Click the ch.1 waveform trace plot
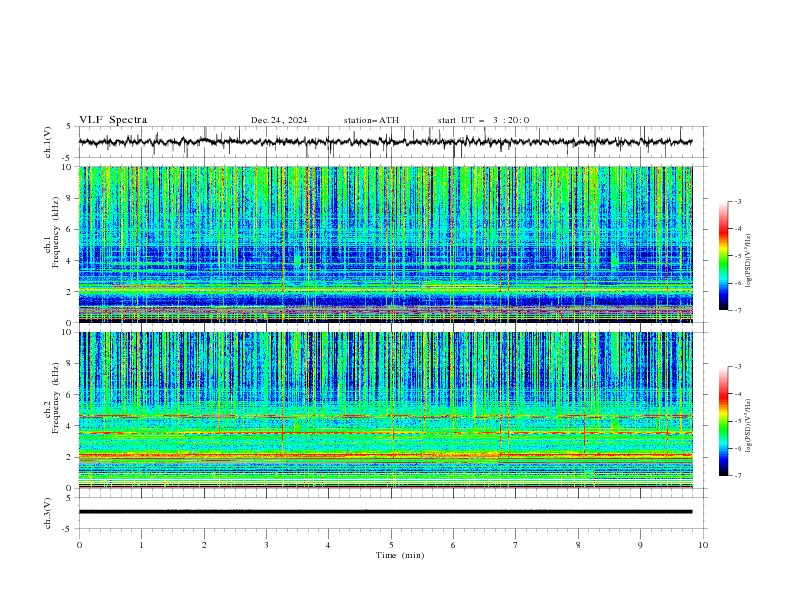Viewport: 792px width, 612px height. [x=385, y=142]
